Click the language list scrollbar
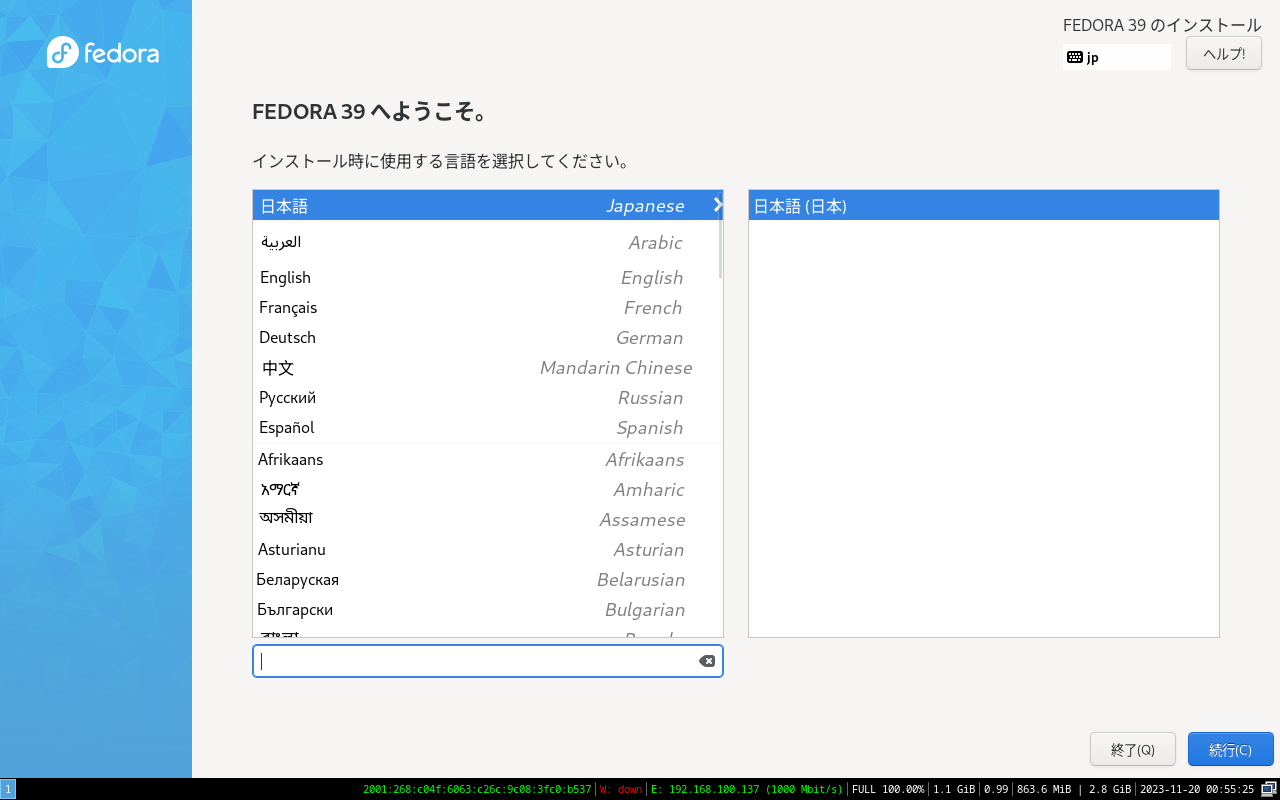This screenshot has height=800, width=1280. pyautogui.click(x=720, y=235)
